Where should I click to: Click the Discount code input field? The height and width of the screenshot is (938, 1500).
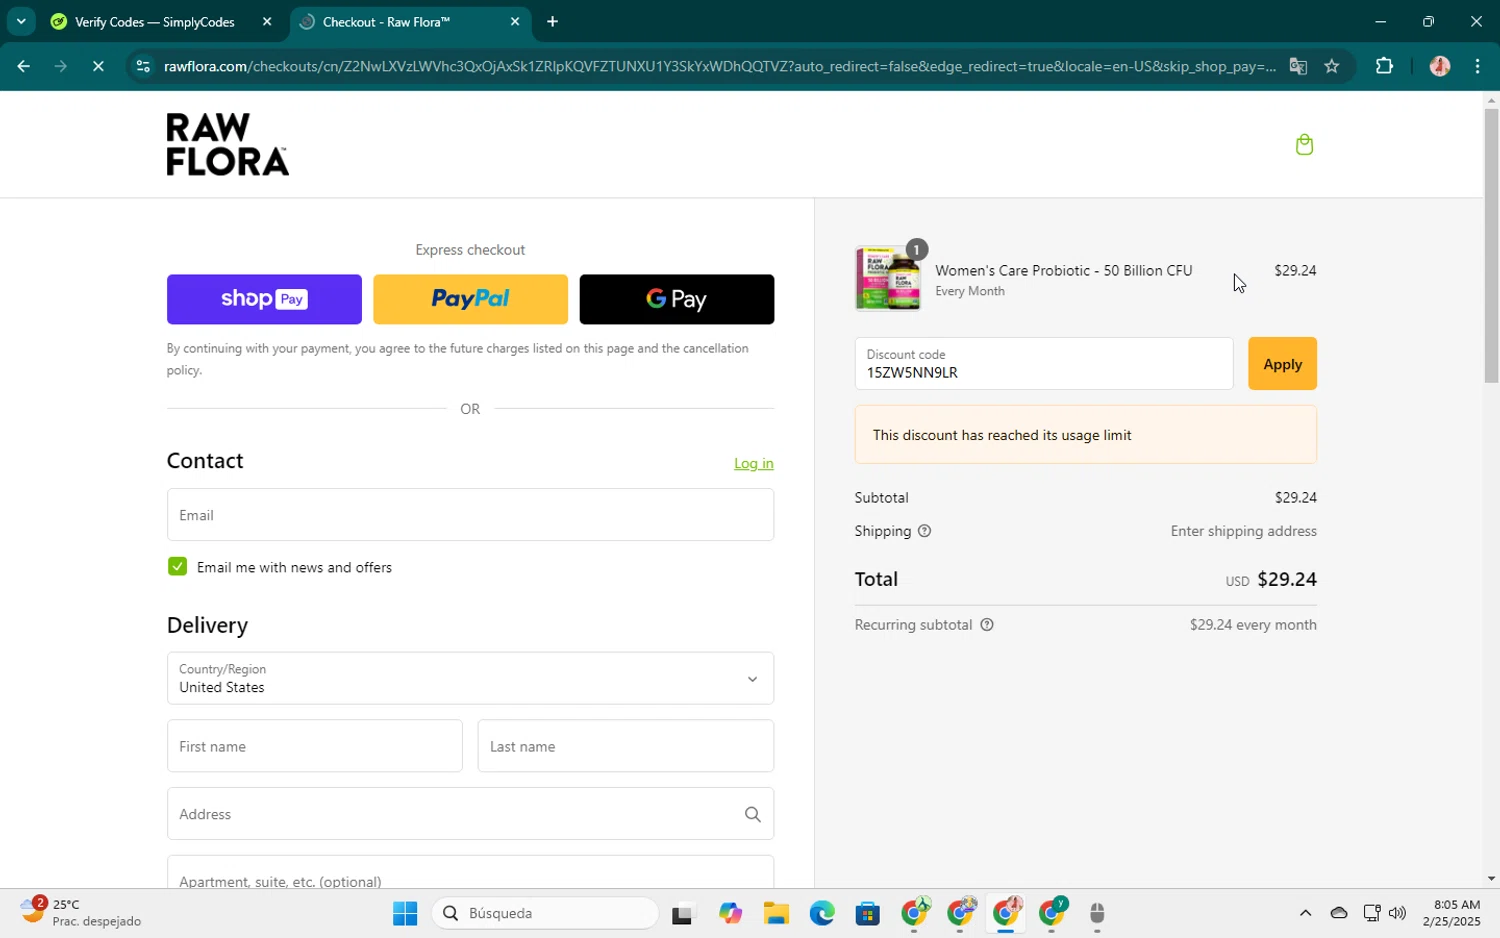click(1044, 364)
